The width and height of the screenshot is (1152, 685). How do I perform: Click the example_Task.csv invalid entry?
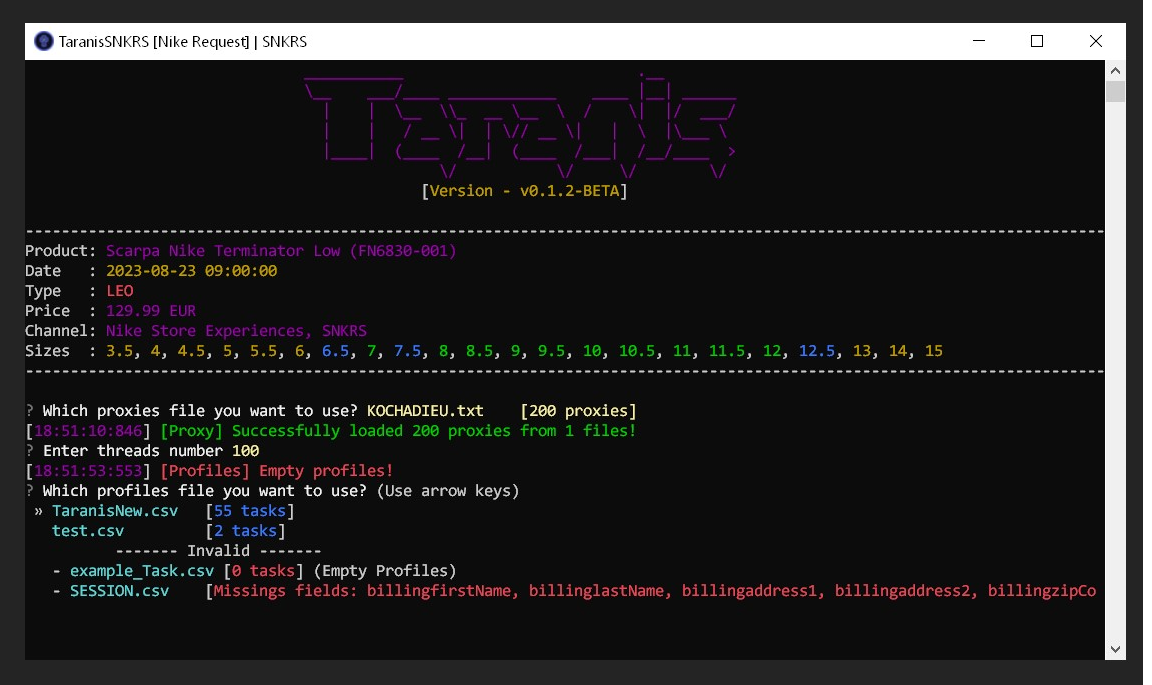(x=141, y=571)
